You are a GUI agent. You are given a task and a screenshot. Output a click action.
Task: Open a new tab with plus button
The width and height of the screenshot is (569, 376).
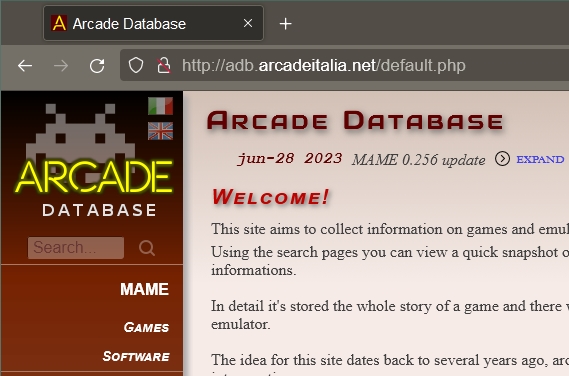point(286,24)
